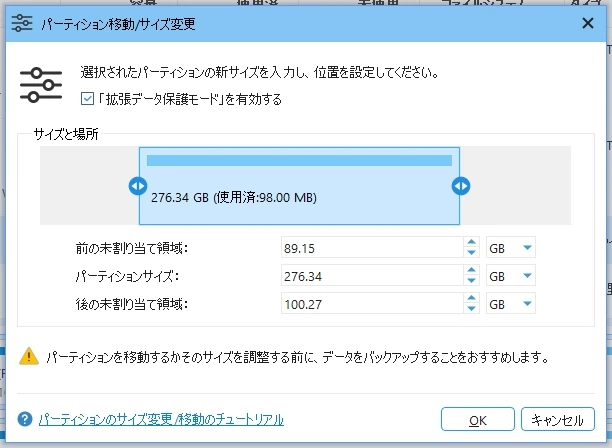
Task: Decrease 後の未割り当て領域 with down arrow
Action: click(x=471, y=309)
